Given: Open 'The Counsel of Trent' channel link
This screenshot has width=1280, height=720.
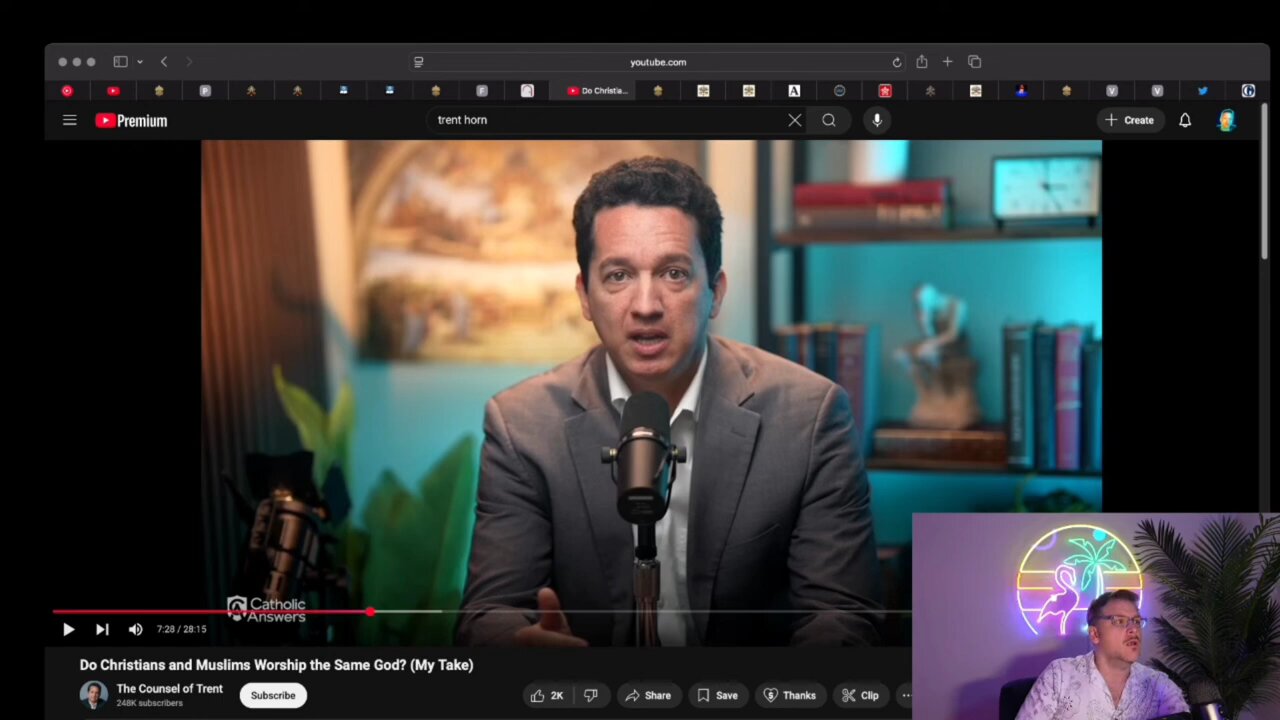Looking at the screenshot, I should point(170,688).
